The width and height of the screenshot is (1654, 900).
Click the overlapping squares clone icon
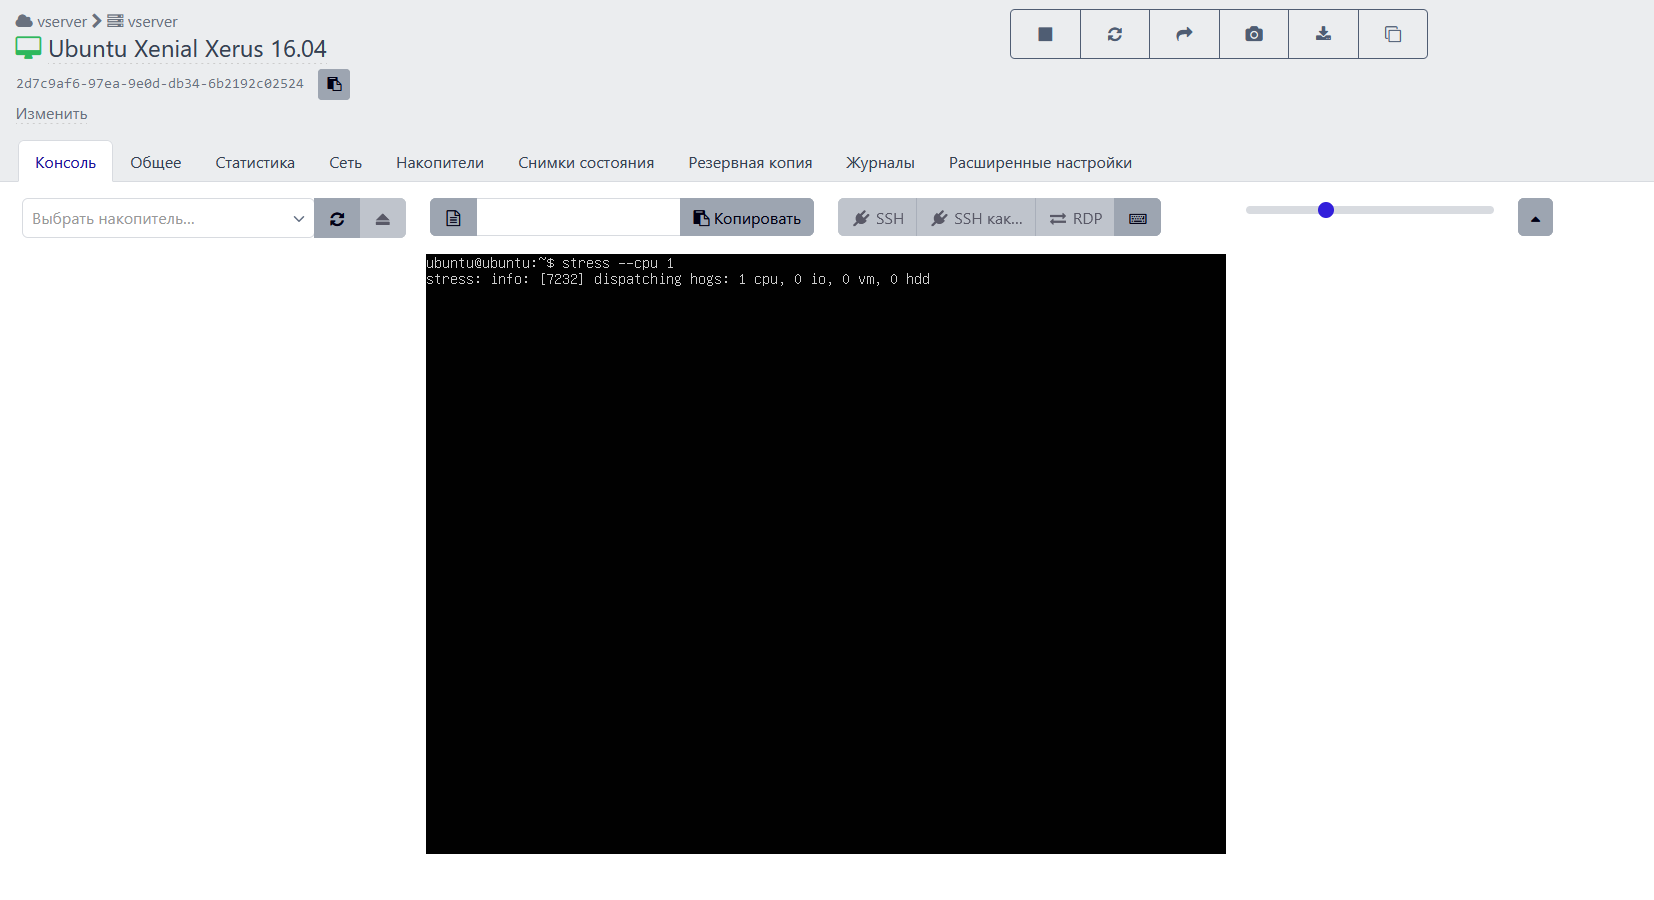1393,34
